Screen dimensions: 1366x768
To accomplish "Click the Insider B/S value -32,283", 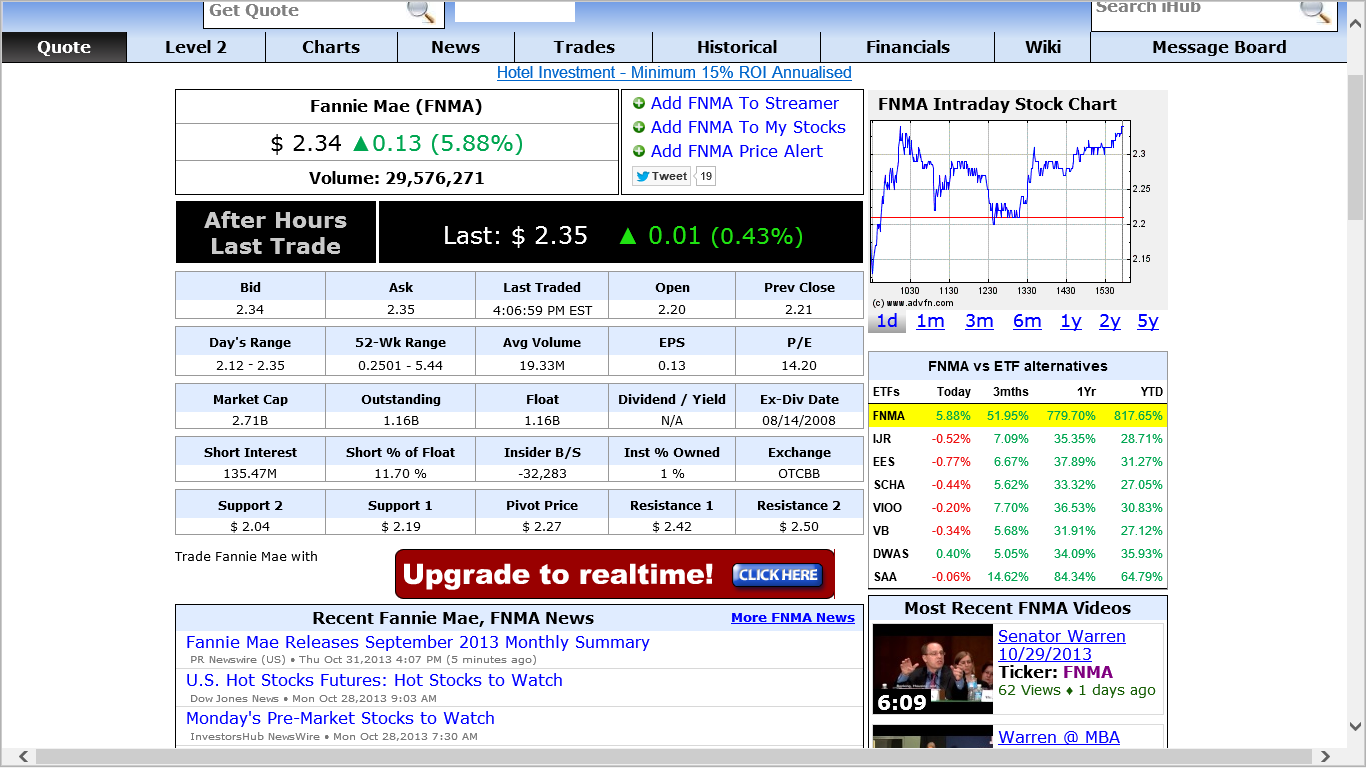I will tap(542, 473).
